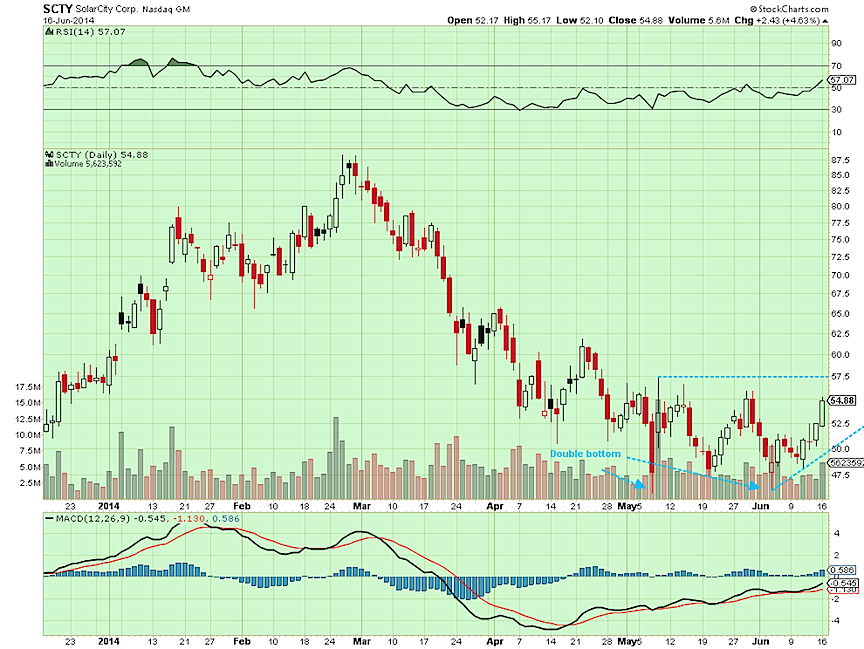Click Jun on the axis under the volume bars
The height and width of the screenshot is (649, 864).
click(x=760, y=506)
